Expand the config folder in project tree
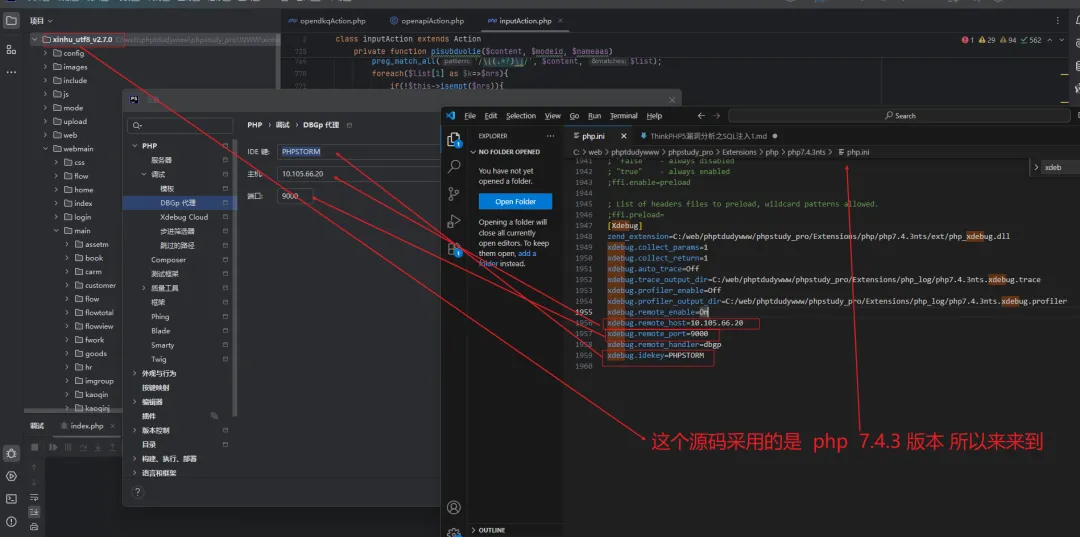Image resolution: width=1080 pixels, height=537 pixels. click(x=45, y=53)
